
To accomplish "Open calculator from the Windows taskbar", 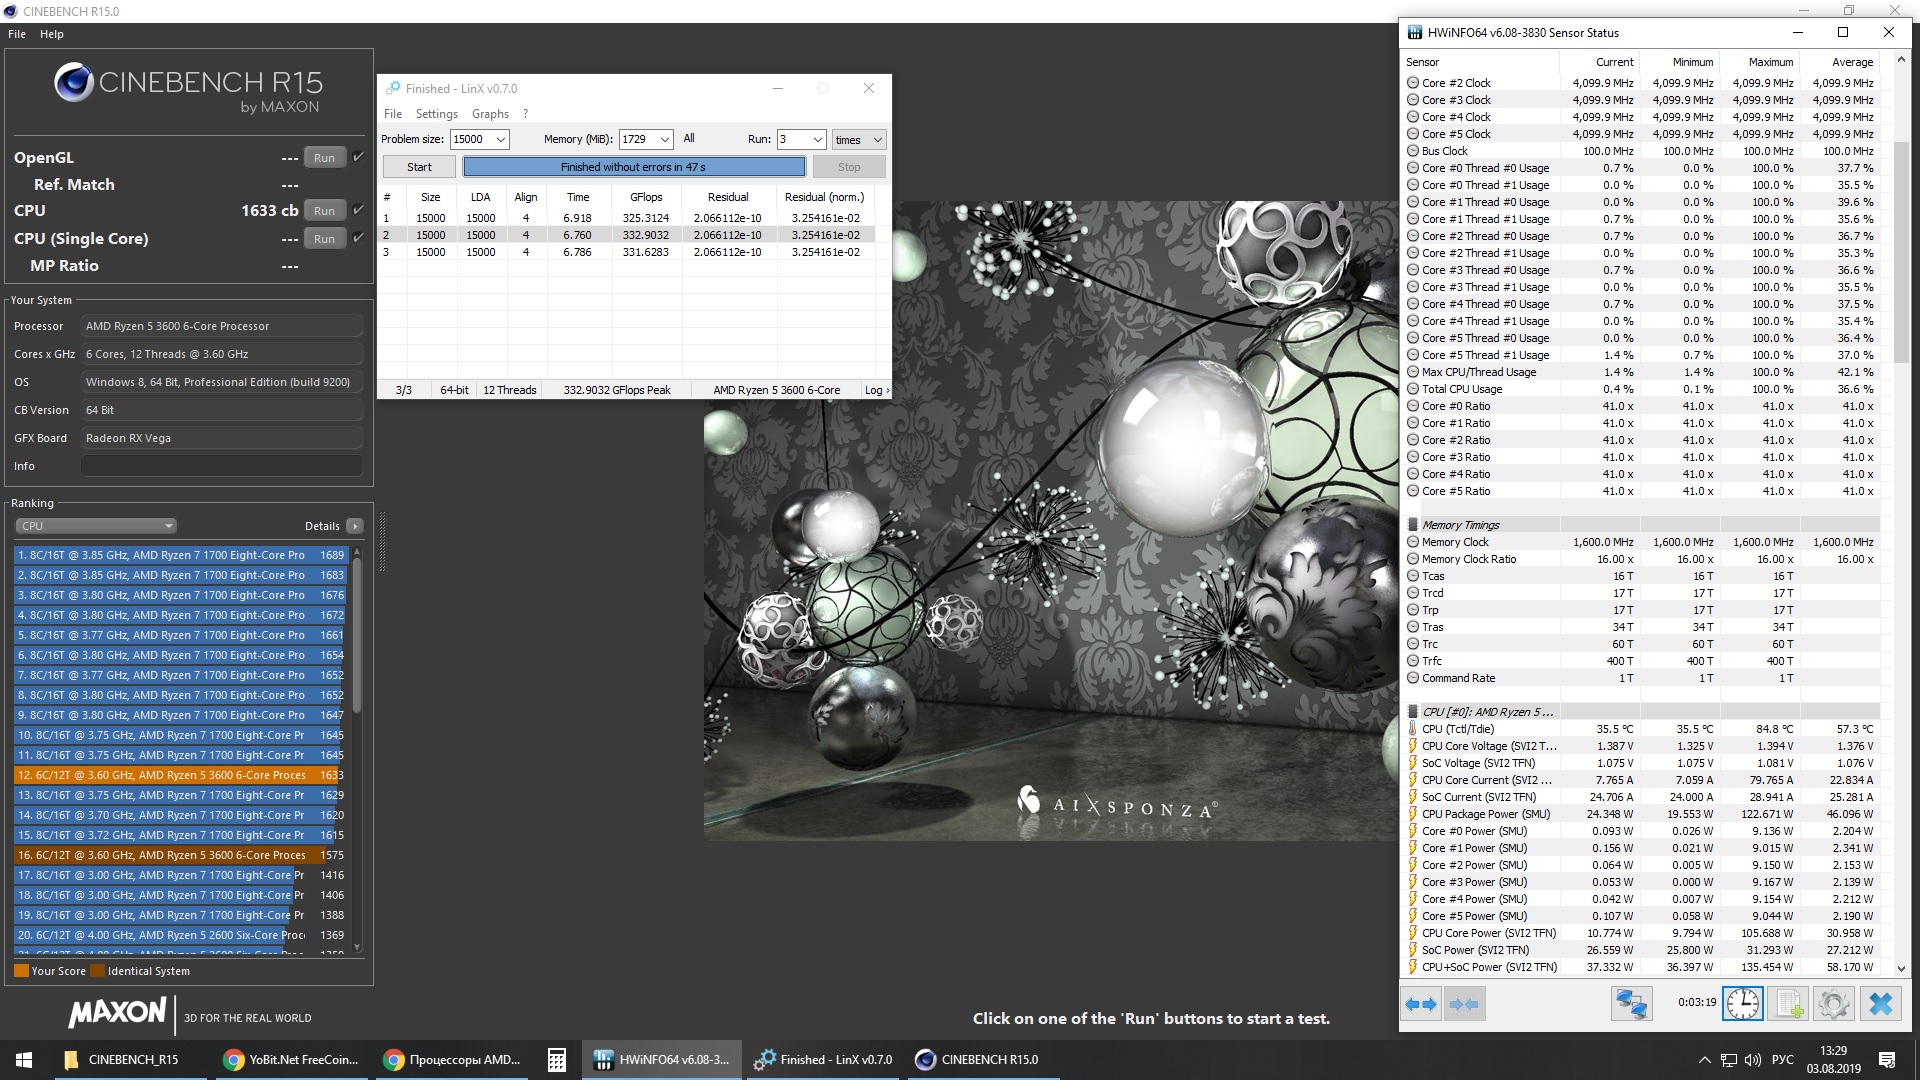I will [x=557, y=1060].
